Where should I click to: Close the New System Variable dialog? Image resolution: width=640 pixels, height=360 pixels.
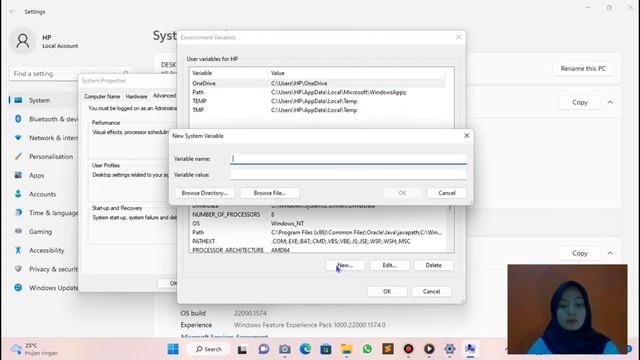[467, 136]
